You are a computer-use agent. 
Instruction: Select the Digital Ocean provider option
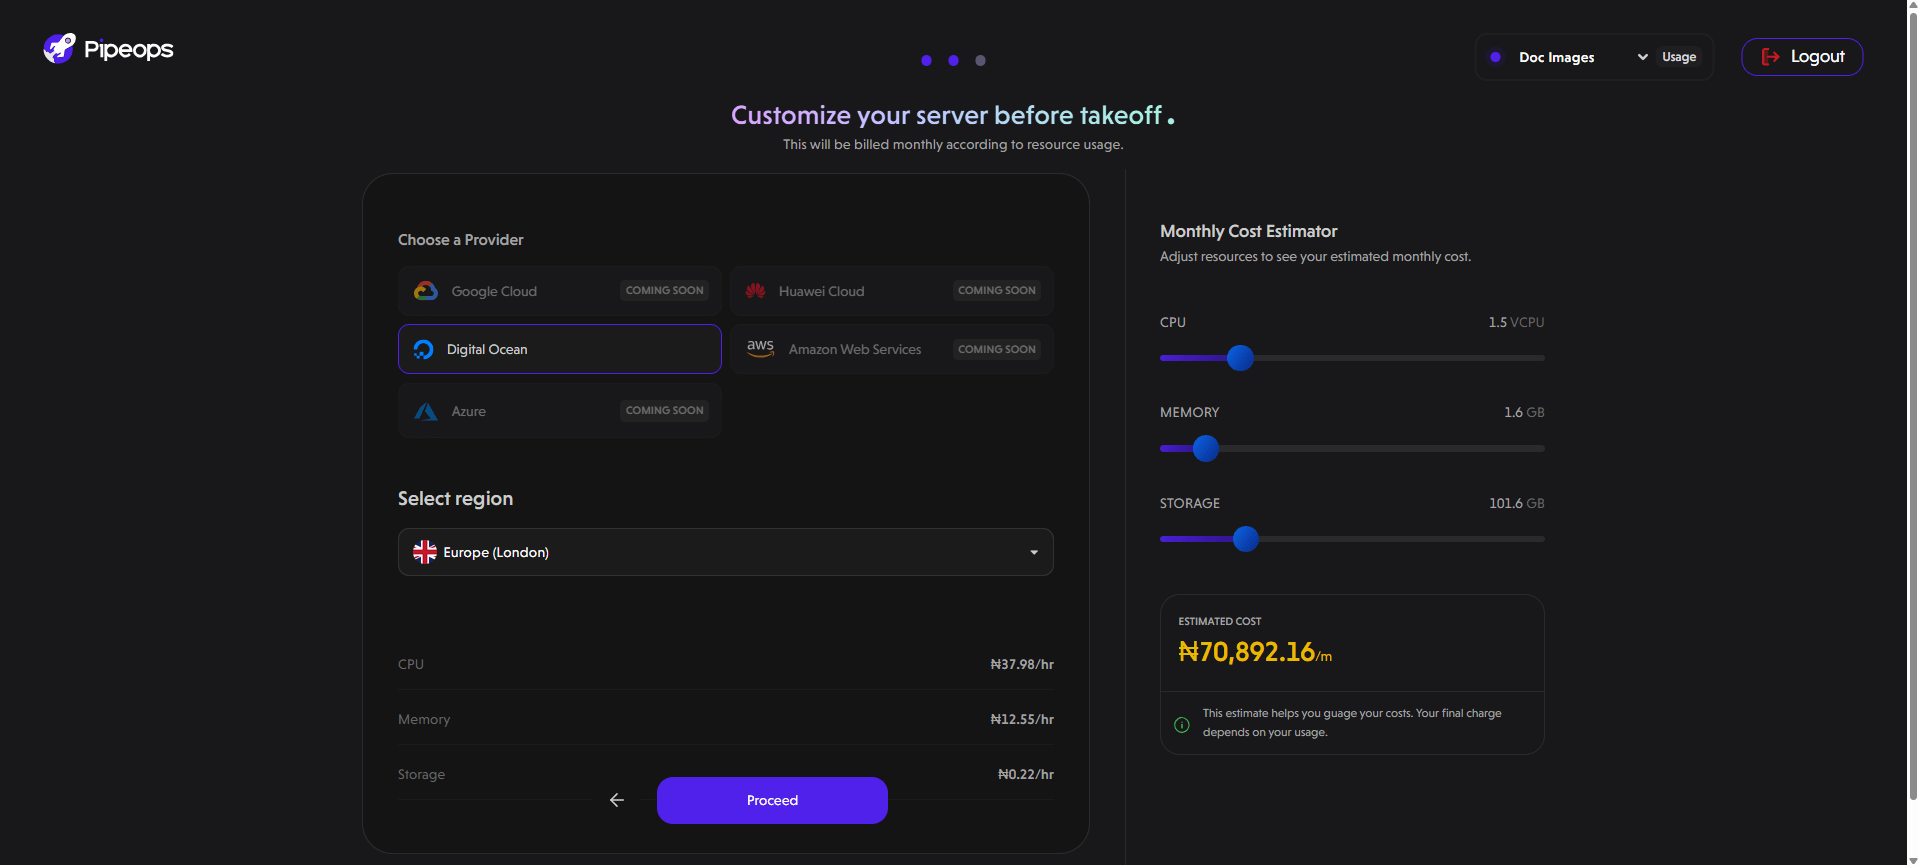(560, 349)
